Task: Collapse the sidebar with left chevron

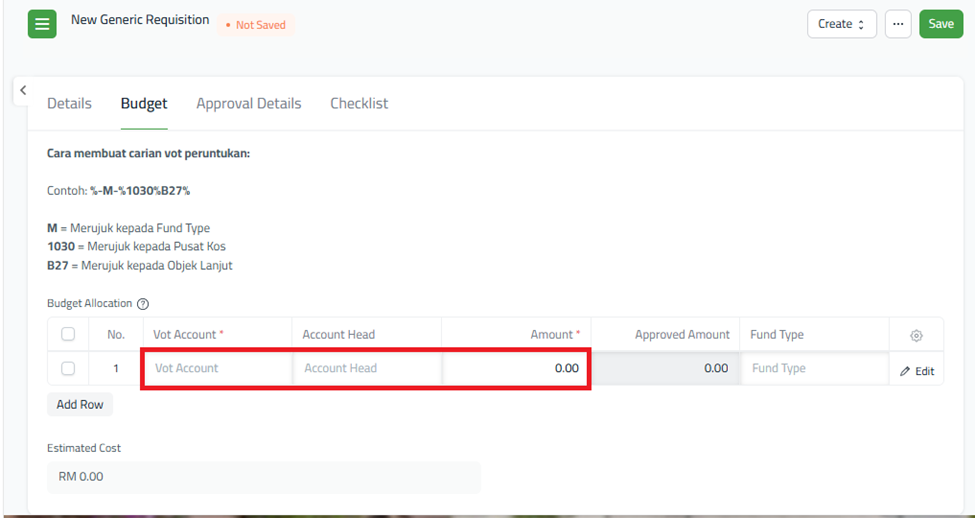Action: [23, 91]
